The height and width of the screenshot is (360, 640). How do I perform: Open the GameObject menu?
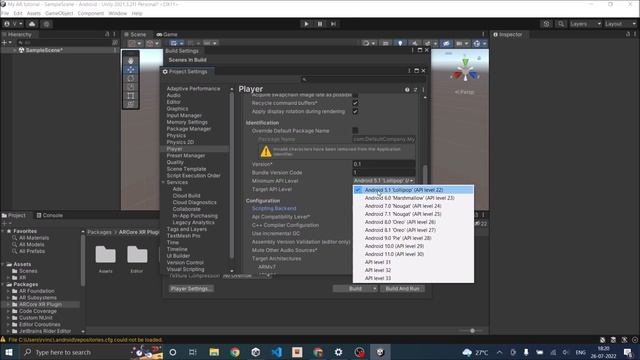pos(59,13)
